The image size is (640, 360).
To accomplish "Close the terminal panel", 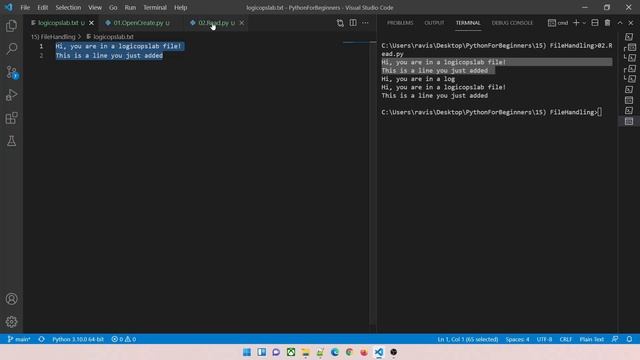I will tap(631, 23).
